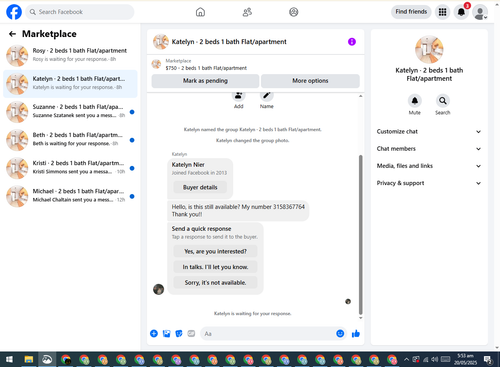Click sender avatar beside quick responses
The width and height of the screenshot is (500, 367).
pos(158,289)
